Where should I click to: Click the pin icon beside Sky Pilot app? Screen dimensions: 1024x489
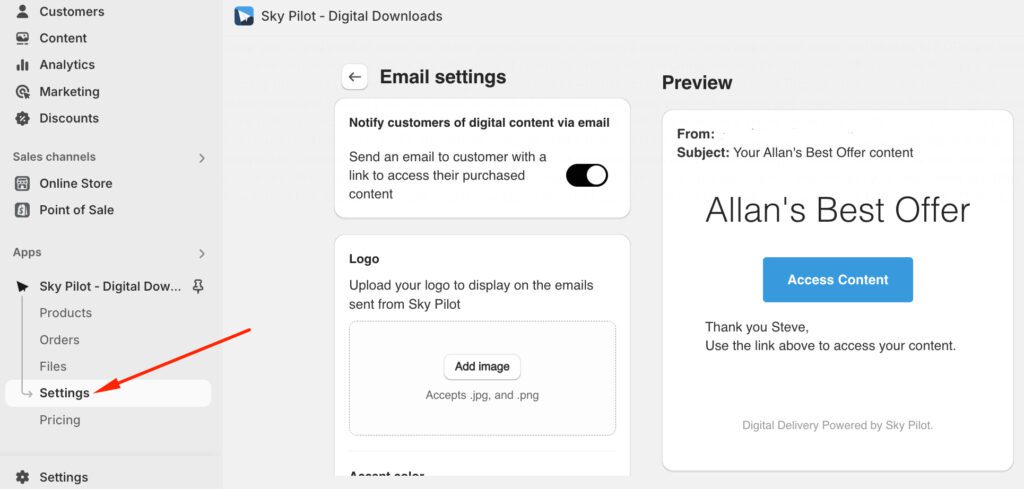coord(198,286)
